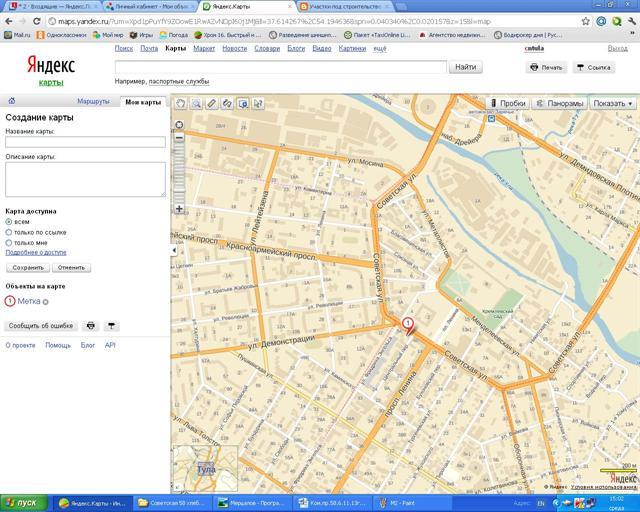Click the main map search field
This screenshot has height=512, width=640.
[280, 67]
